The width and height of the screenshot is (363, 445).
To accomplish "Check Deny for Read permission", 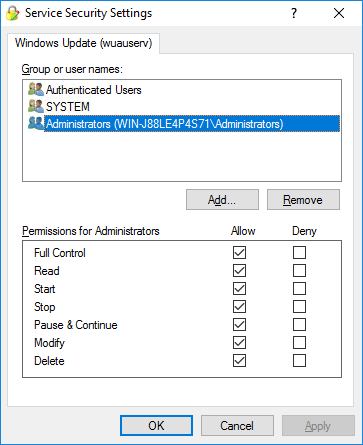I will click(299, 270).
